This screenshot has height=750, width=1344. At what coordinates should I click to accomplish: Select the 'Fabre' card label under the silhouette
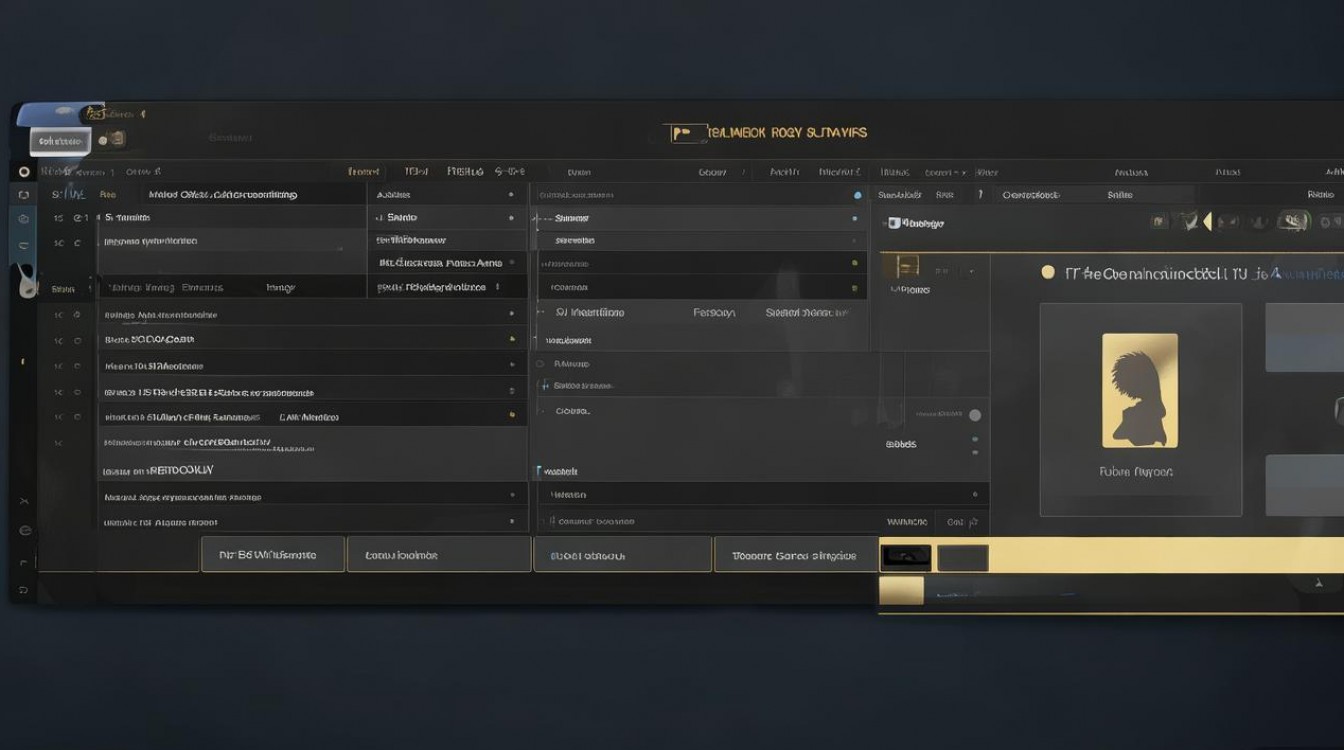(1135, 472)
